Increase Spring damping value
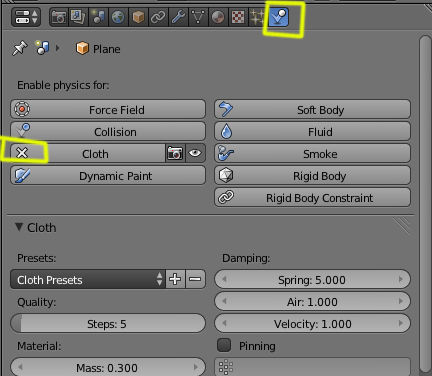Image resolution: width=432 pixels, height=376 pixels. (x=401, y=279)
